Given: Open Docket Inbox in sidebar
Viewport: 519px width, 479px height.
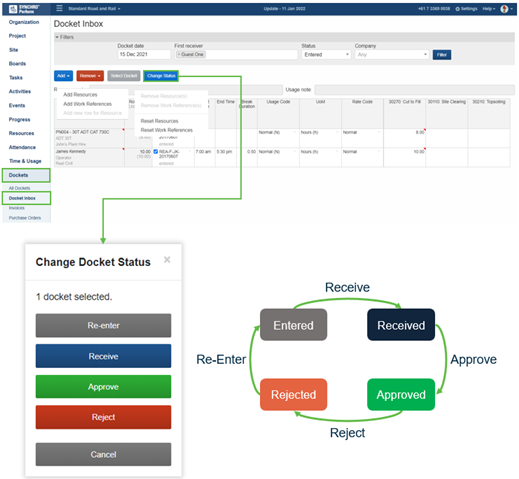Looking at the screenshot, I should click(x=26, y=198).
